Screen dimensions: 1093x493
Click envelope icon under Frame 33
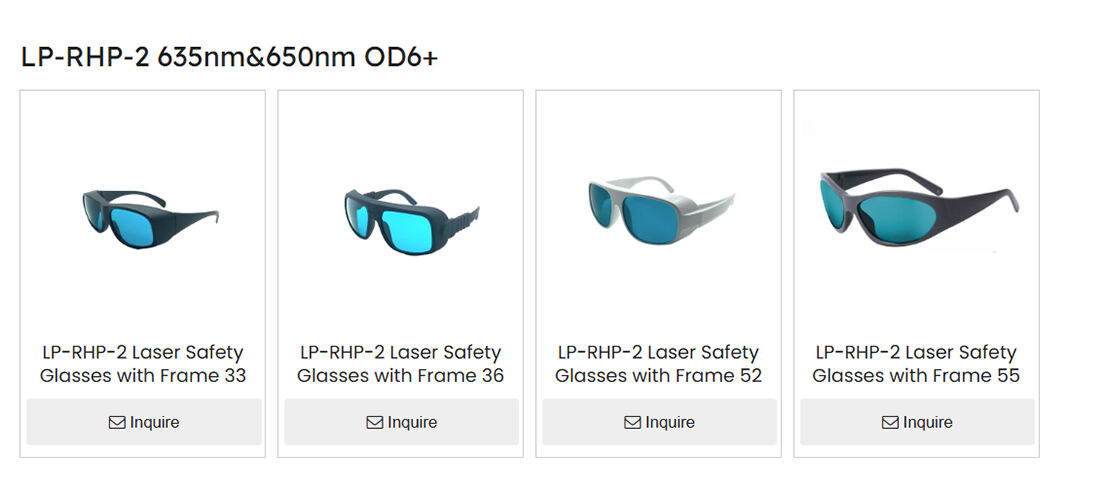pos(117,423)
